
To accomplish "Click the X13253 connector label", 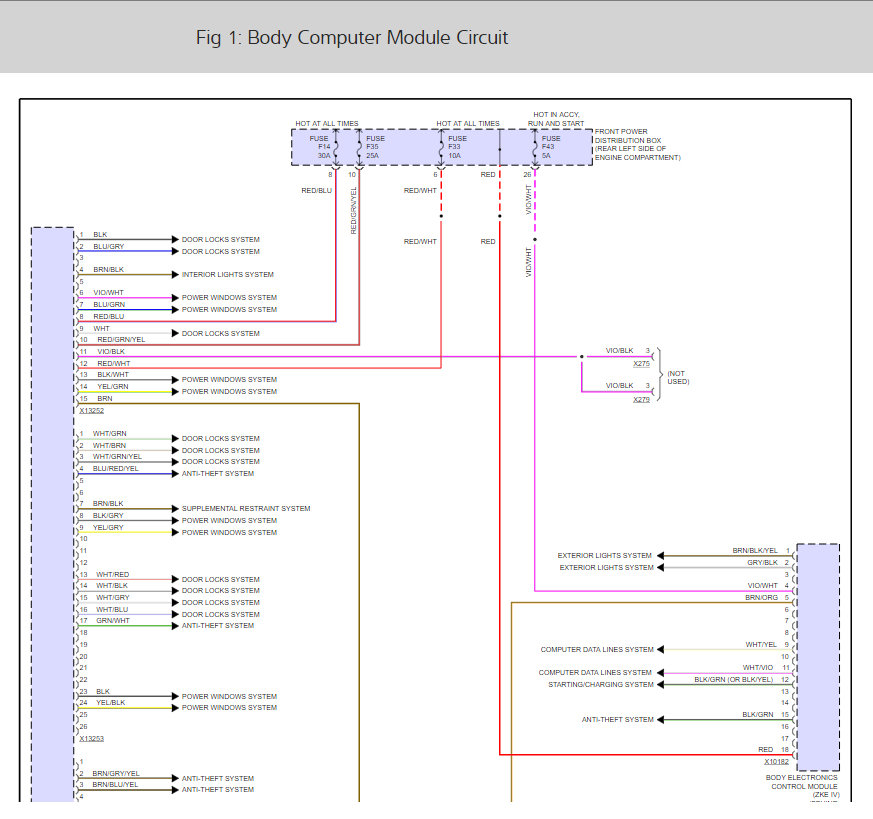I will point(91,739).
